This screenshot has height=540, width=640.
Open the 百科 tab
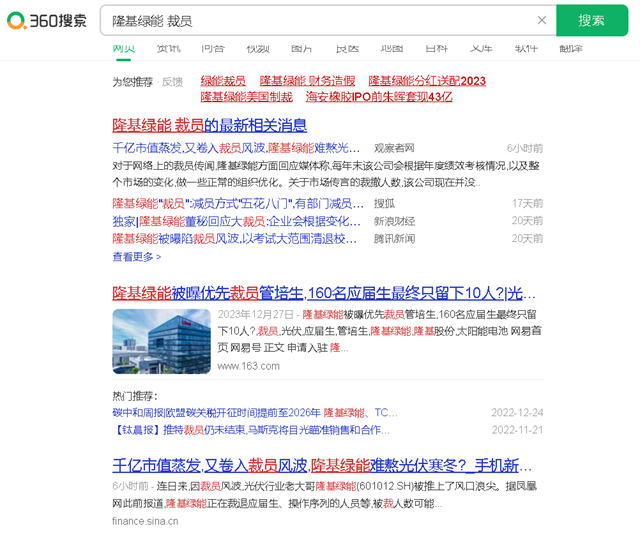tap(436, 49)
